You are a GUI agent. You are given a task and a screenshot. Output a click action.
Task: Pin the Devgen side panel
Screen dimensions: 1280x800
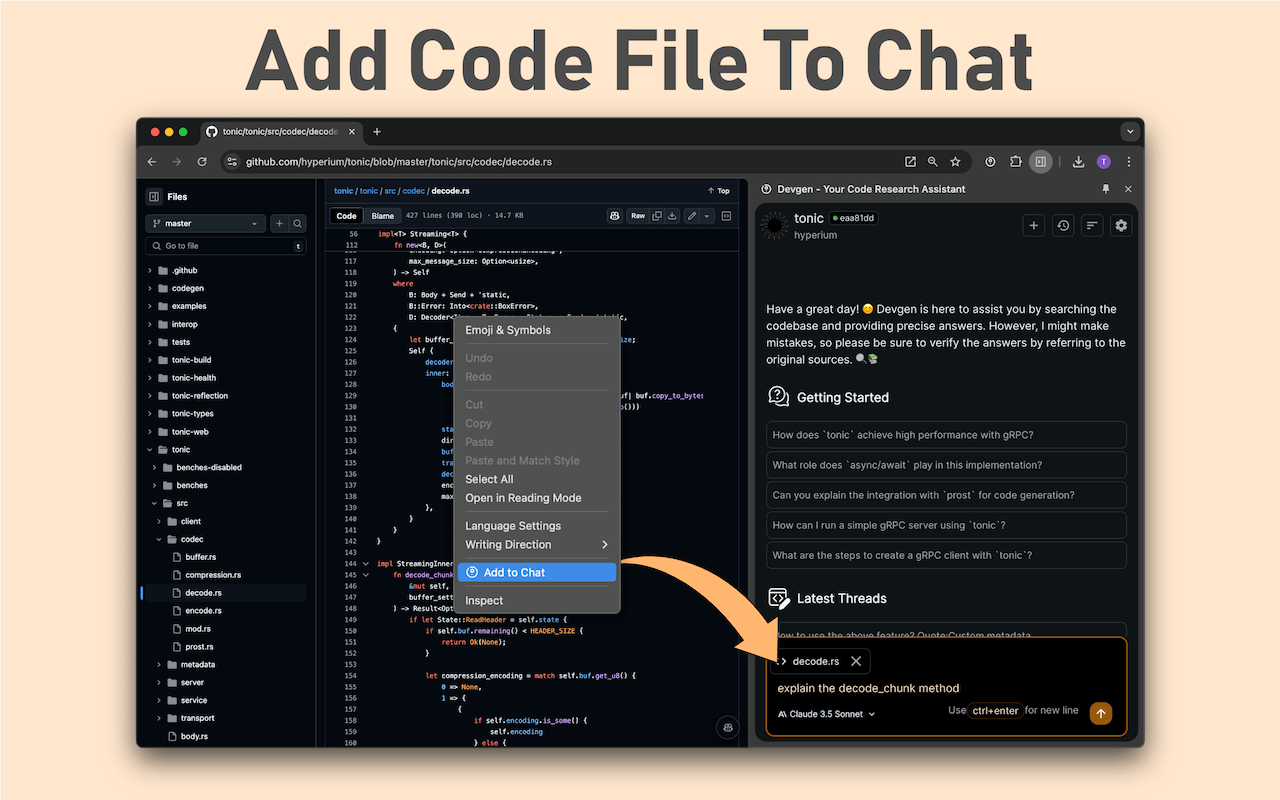point(1105,189)
